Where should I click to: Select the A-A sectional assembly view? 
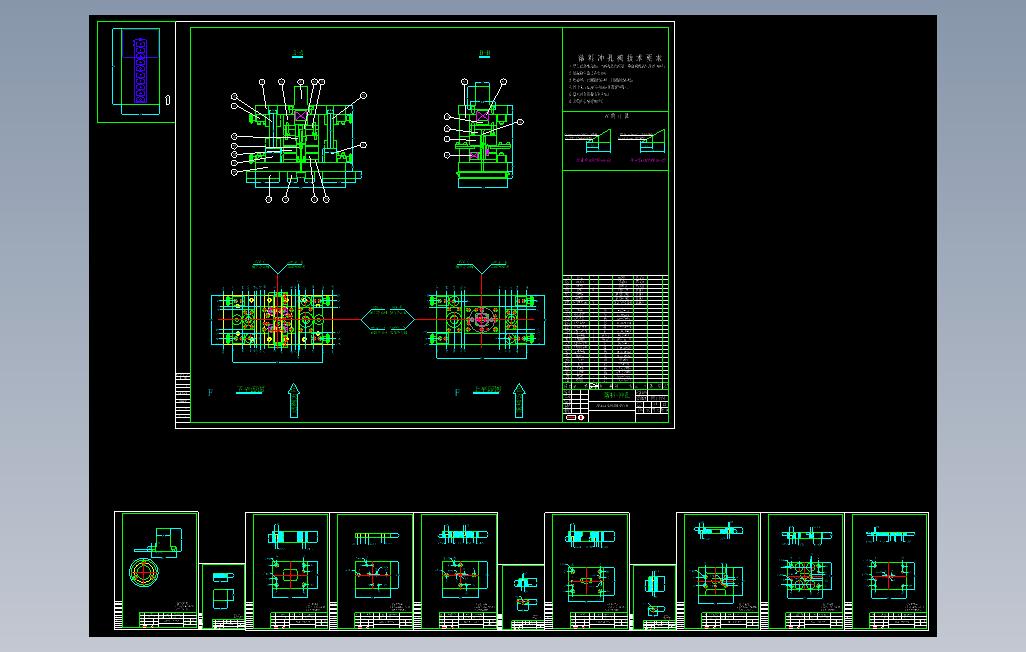[298, 140]
